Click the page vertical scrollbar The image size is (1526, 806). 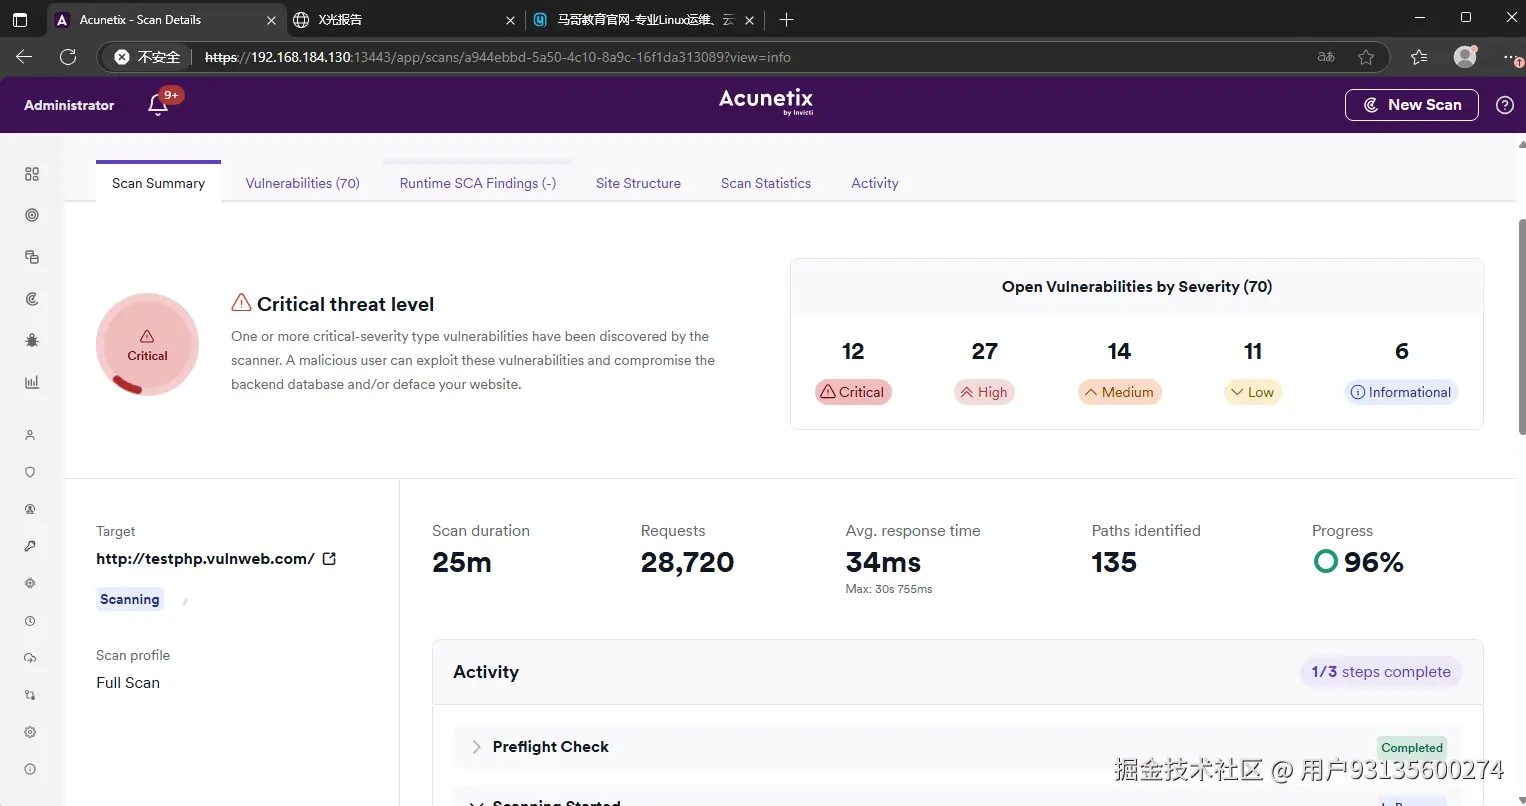(x=1521, y=327)
